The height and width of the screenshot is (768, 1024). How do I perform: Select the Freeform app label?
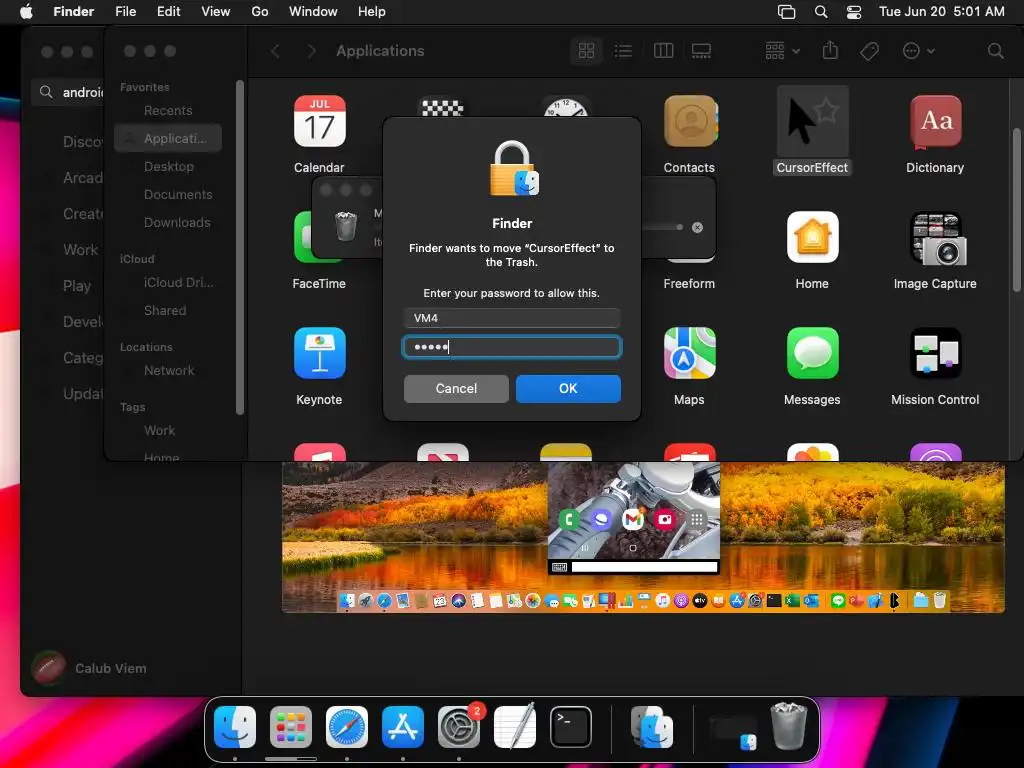pyautogui.click(x=689, y=283)
